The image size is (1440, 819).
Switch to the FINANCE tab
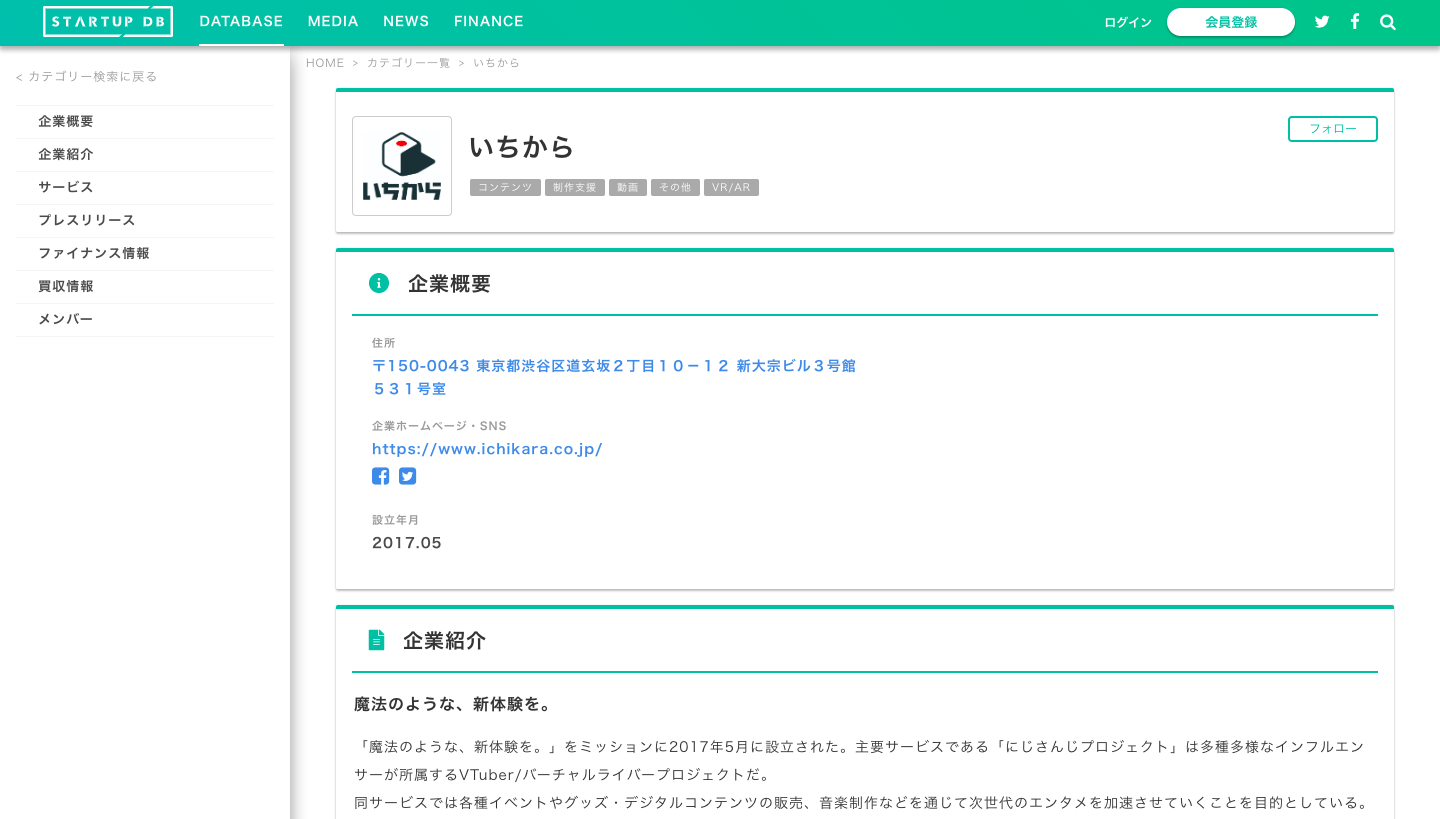[489, 21]
